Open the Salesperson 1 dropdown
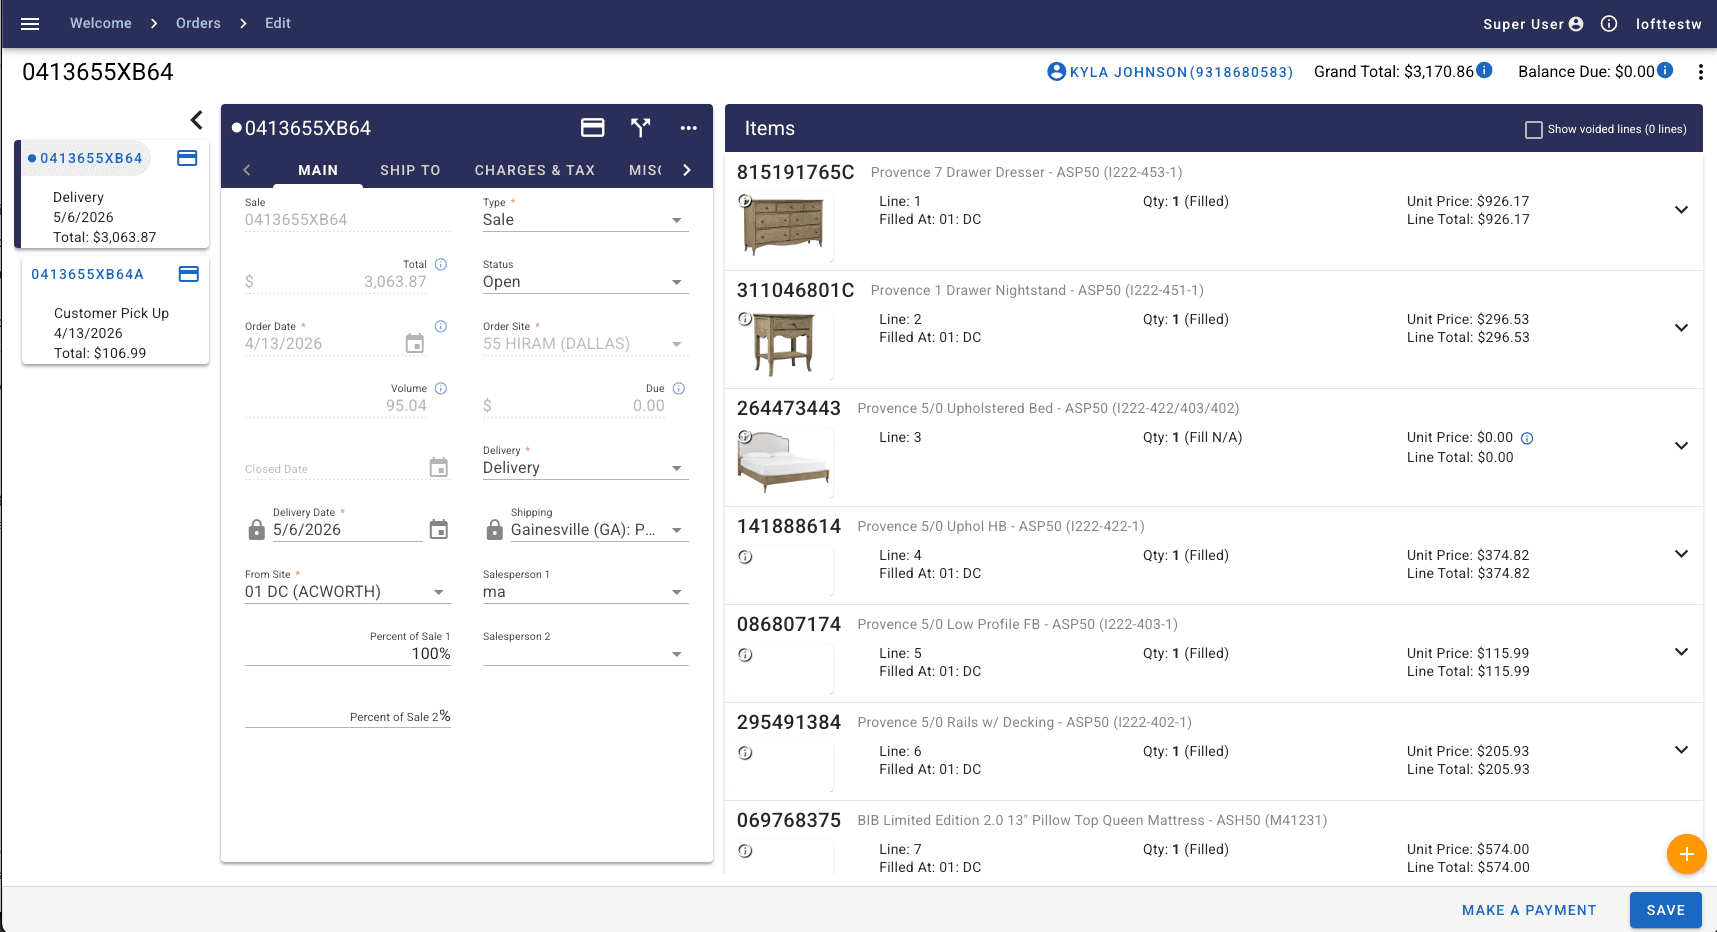 pyautogui.click(x=586, y=592)
